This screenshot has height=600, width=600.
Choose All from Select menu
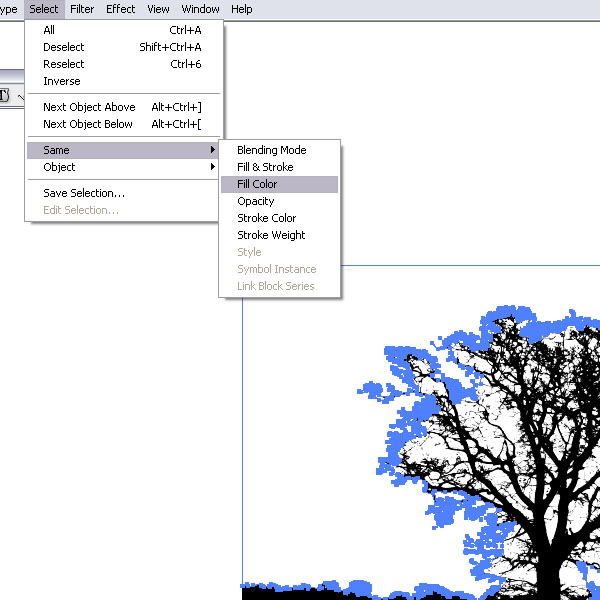click(x=122, y=30)
